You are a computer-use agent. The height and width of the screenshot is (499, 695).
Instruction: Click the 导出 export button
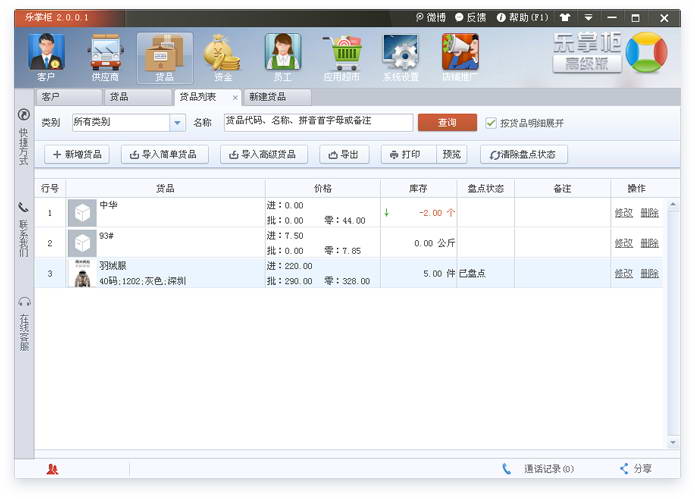(x=344, y=155)
